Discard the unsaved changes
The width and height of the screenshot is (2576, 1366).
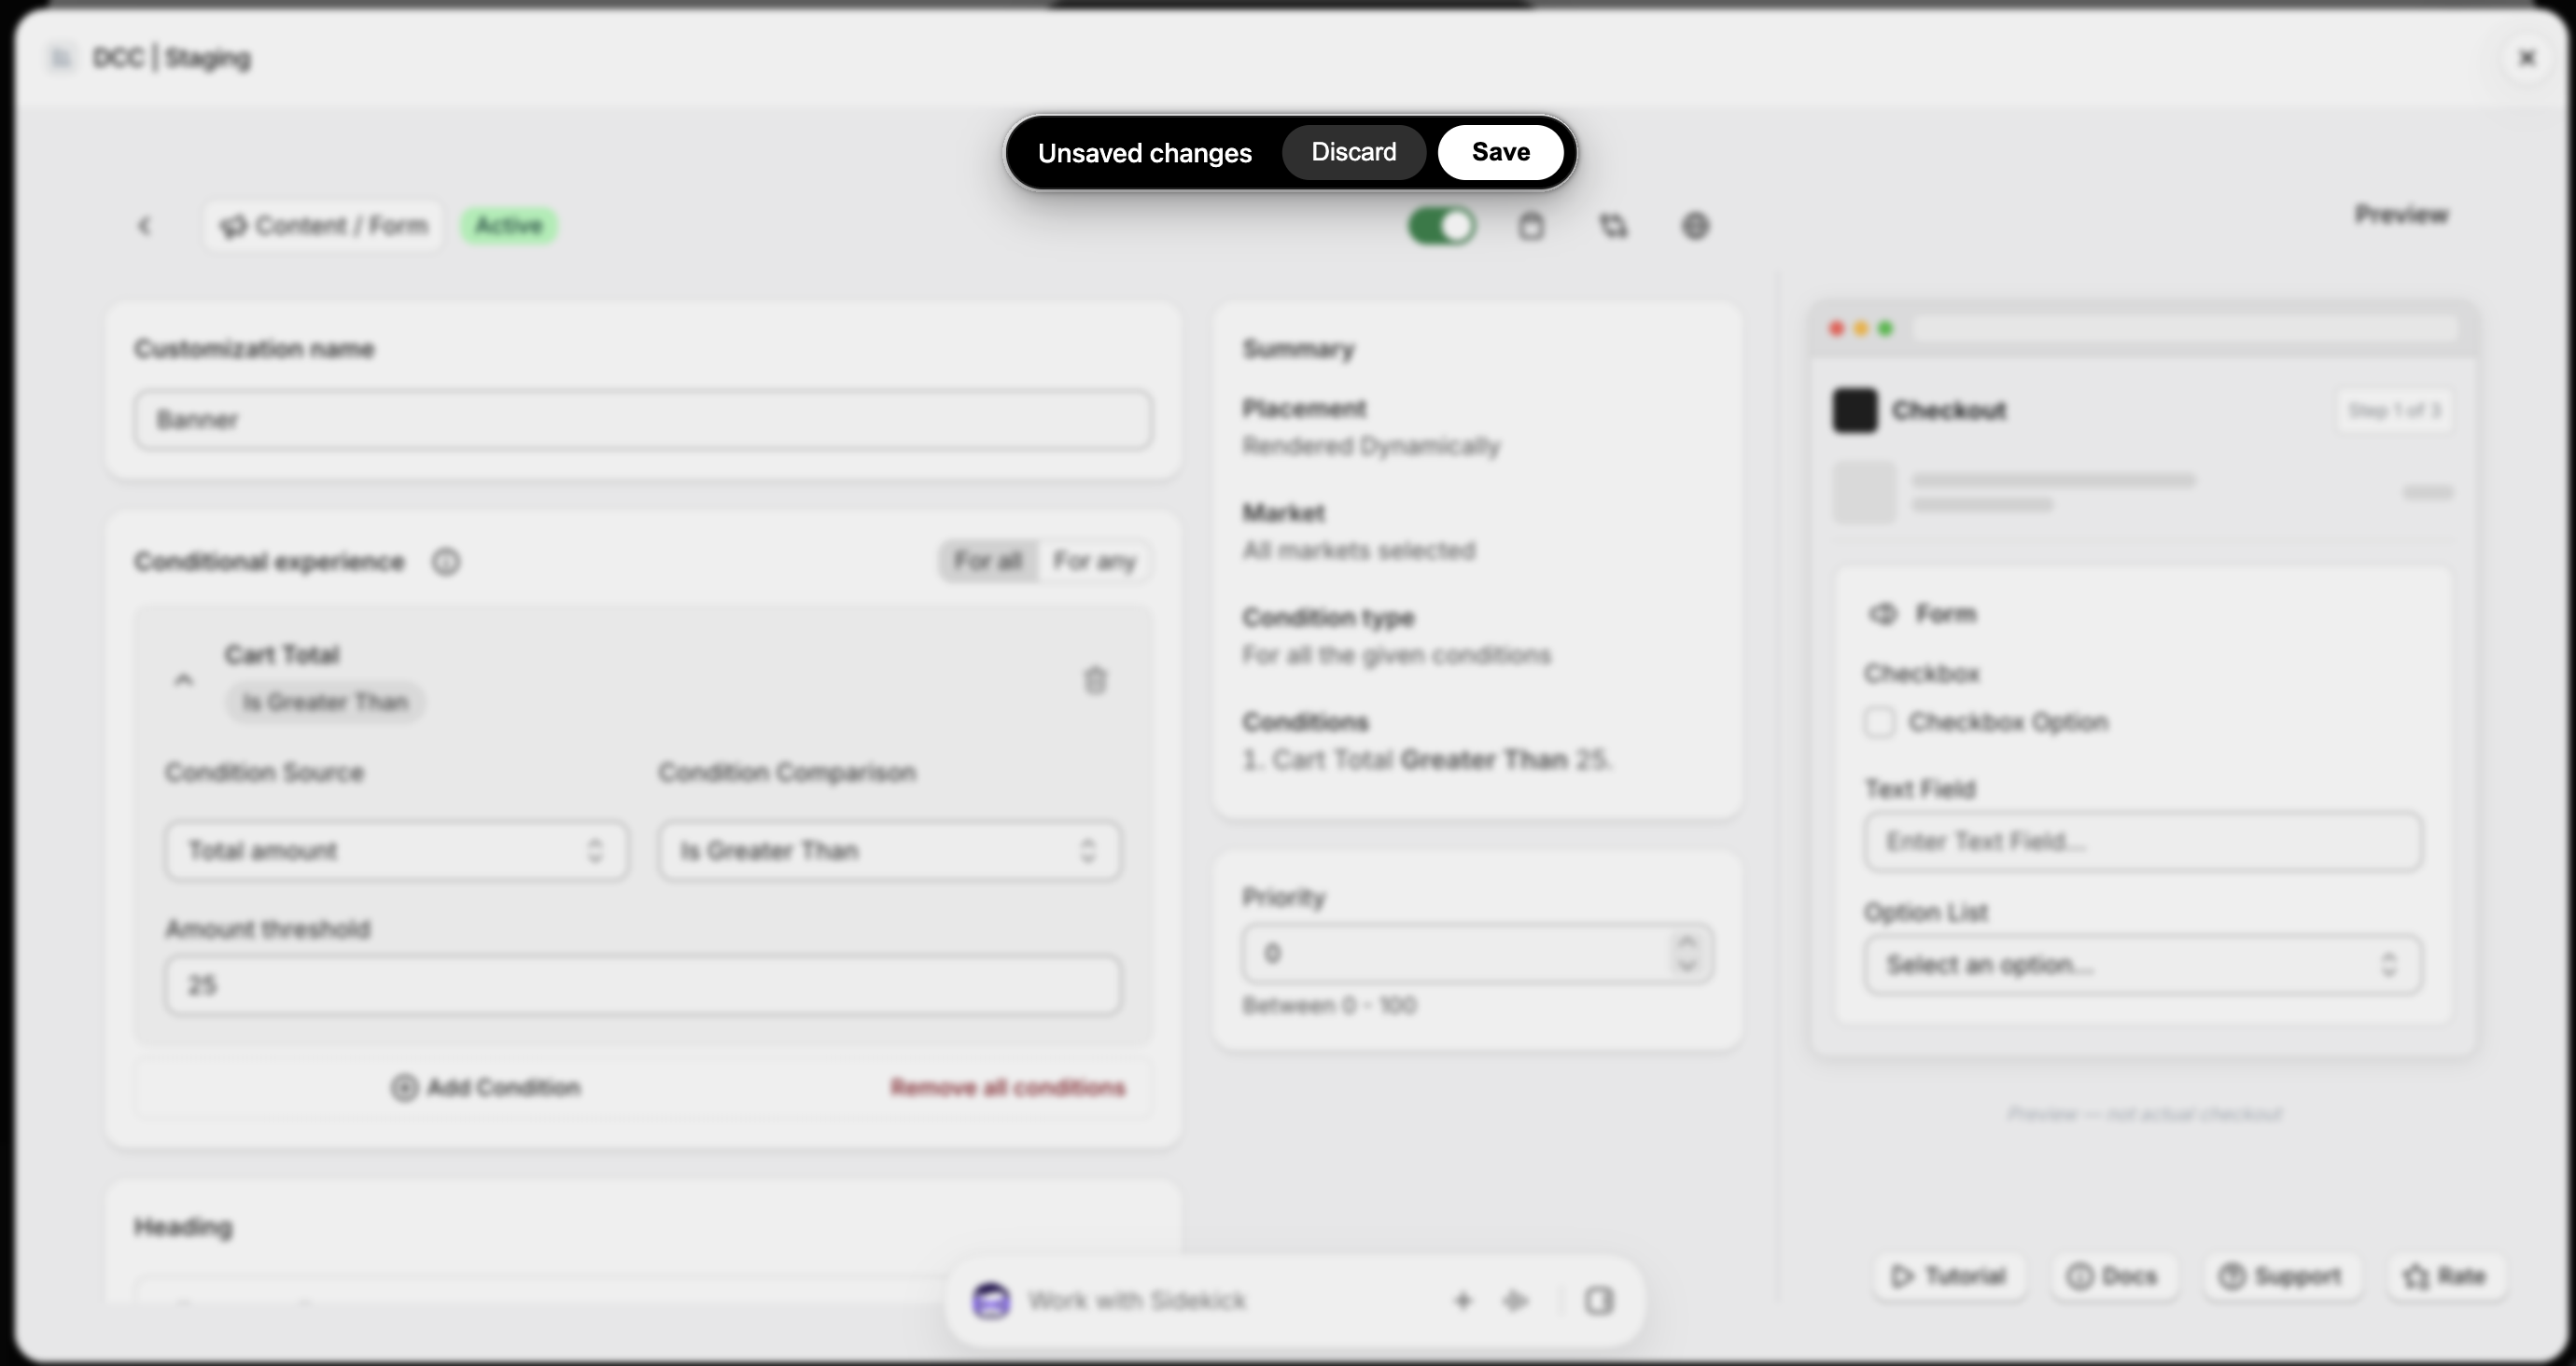pyautogui.click(x=1354, y=152)
